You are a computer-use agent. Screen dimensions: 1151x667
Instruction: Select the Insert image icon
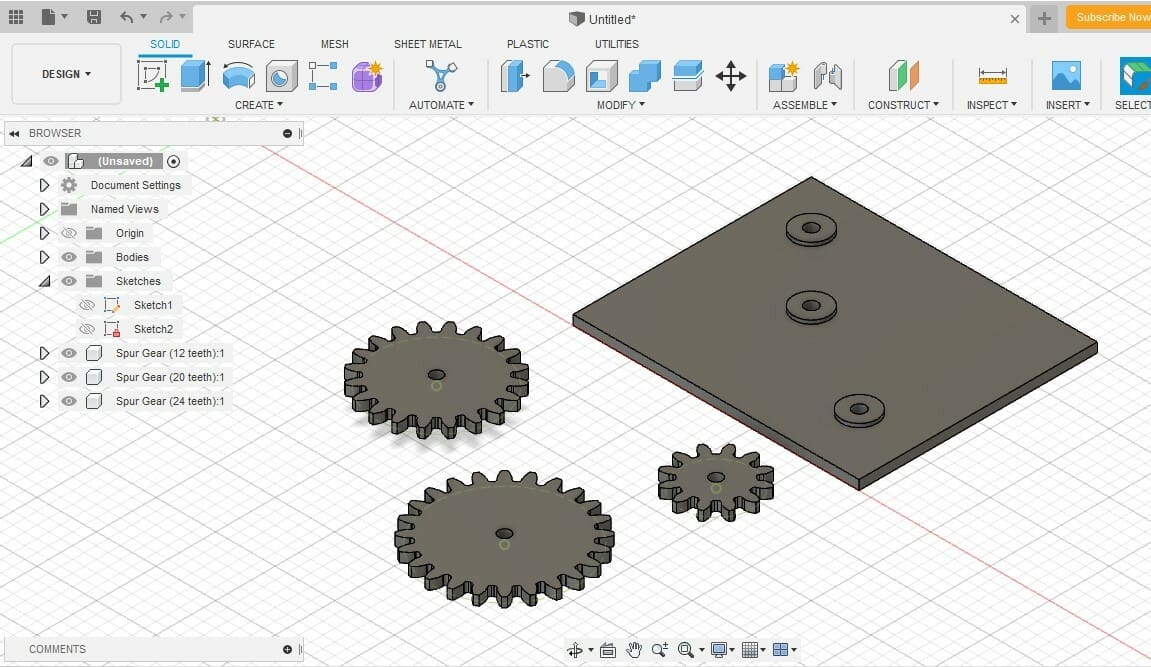[1067, 76]
